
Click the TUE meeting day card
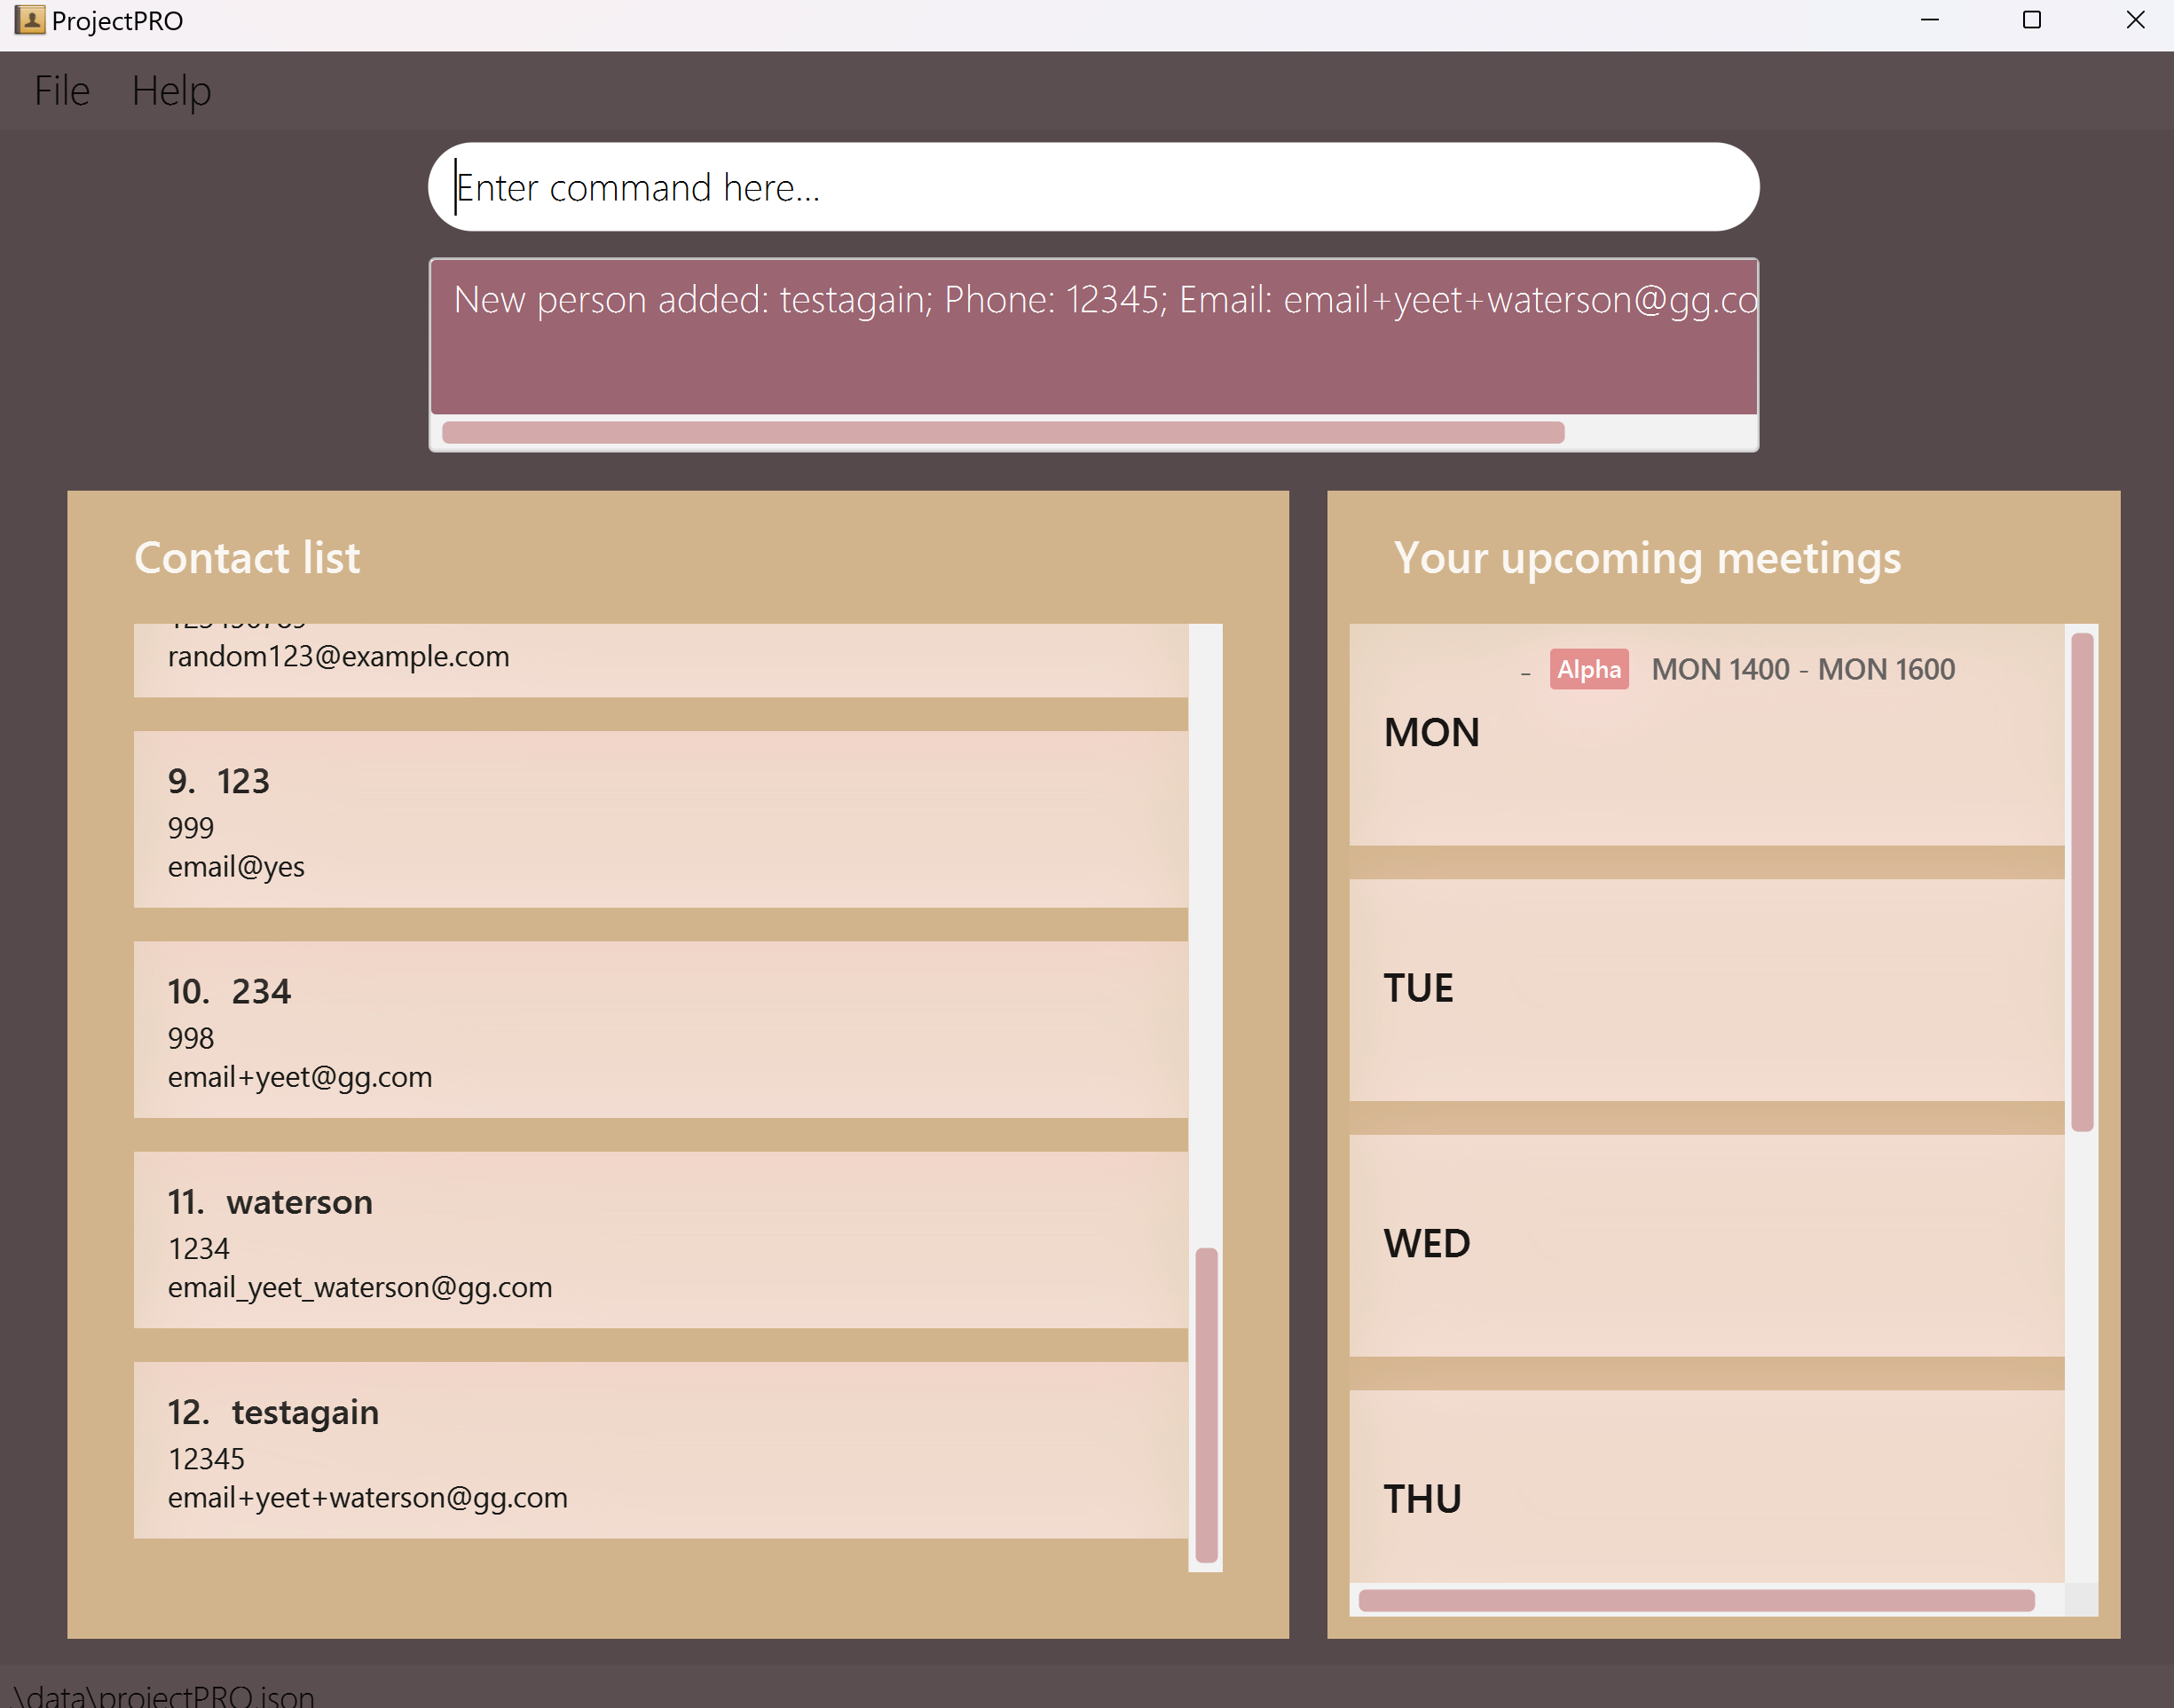coord(1705,989)
